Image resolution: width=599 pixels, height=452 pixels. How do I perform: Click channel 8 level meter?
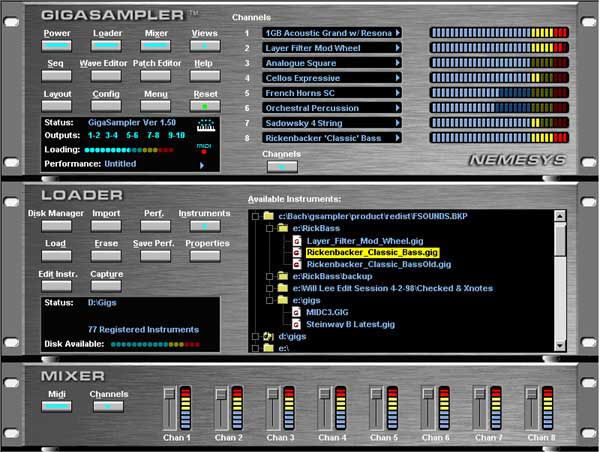(499, 138)
